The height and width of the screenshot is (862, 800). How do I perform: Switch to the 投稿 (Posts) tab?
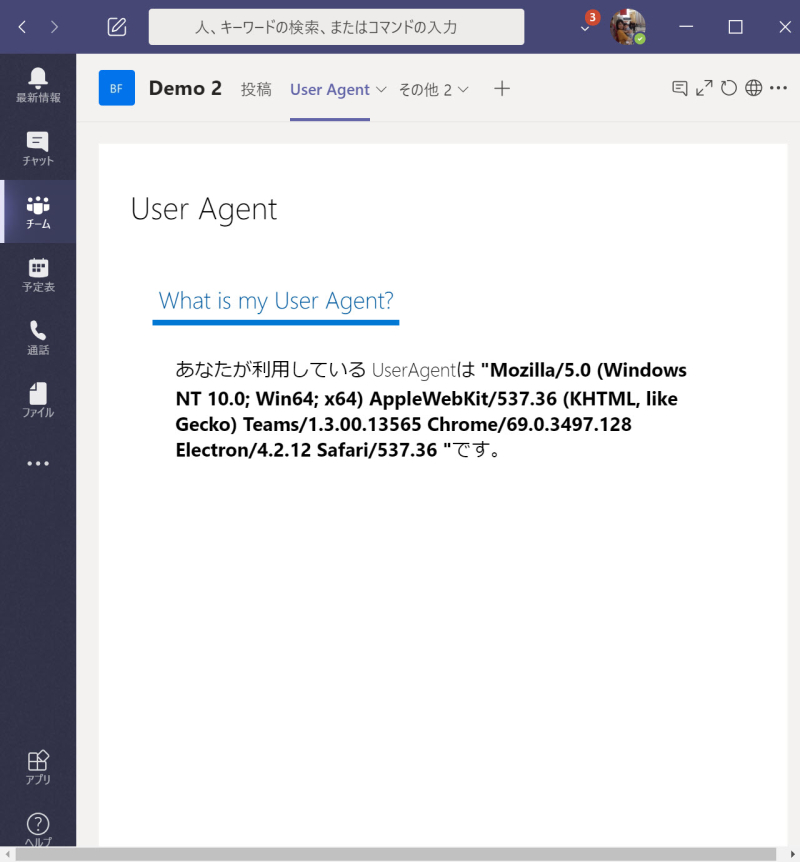[x=256, y=89]
